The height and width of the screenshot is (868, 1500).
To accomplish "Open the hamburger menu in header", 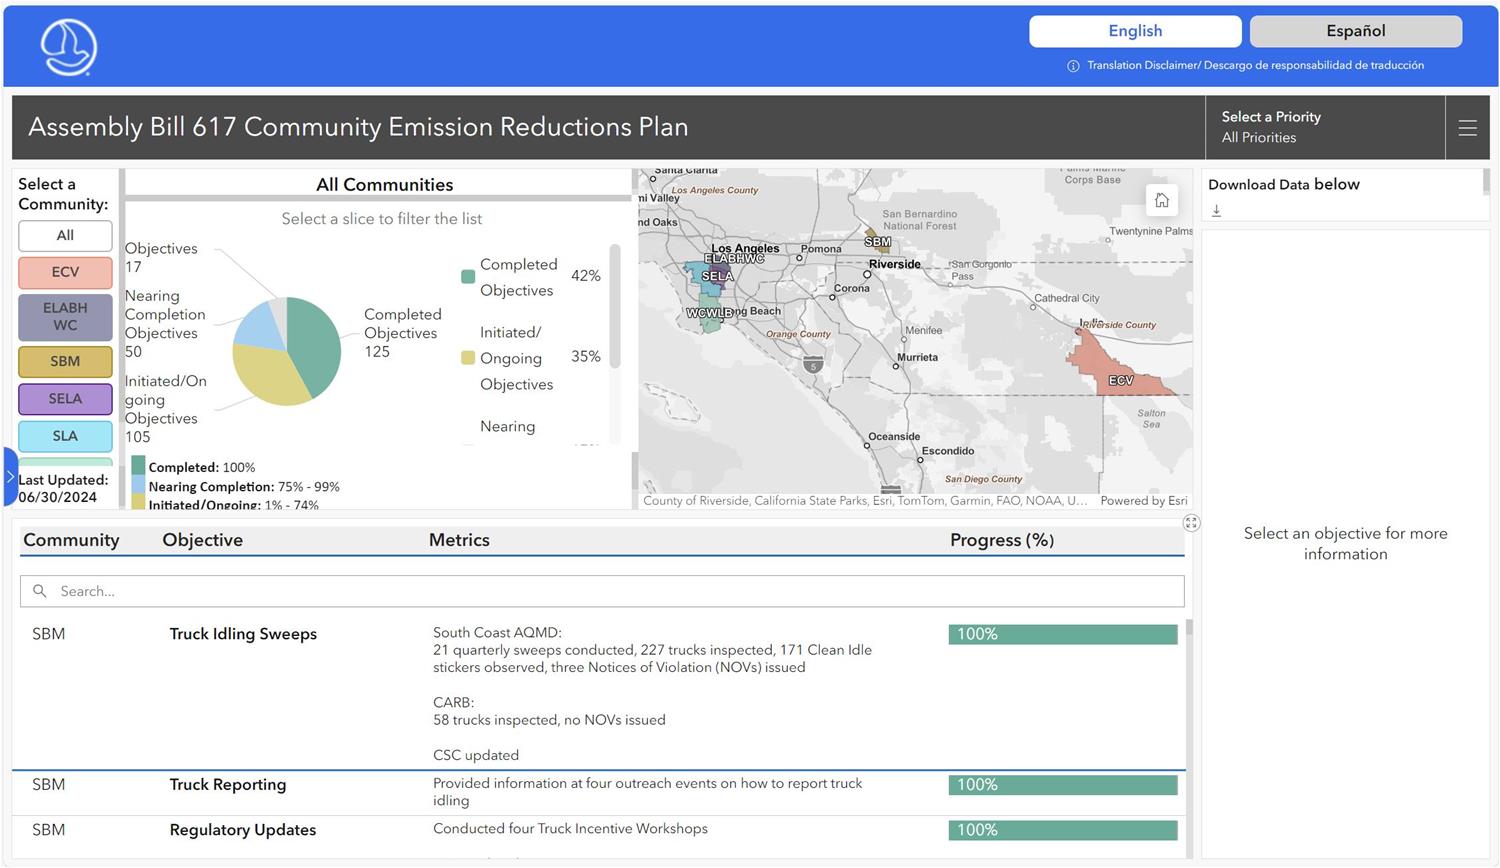I will 1467,128.
